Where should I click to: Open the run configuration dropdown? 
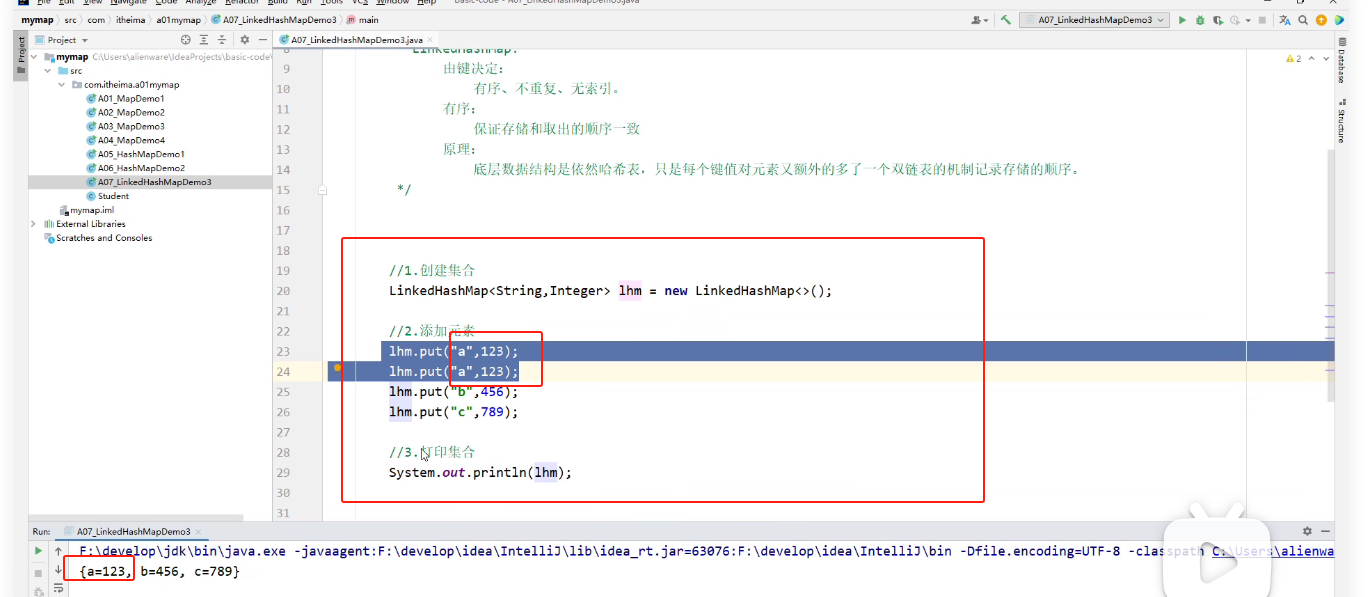(1096, 20)
